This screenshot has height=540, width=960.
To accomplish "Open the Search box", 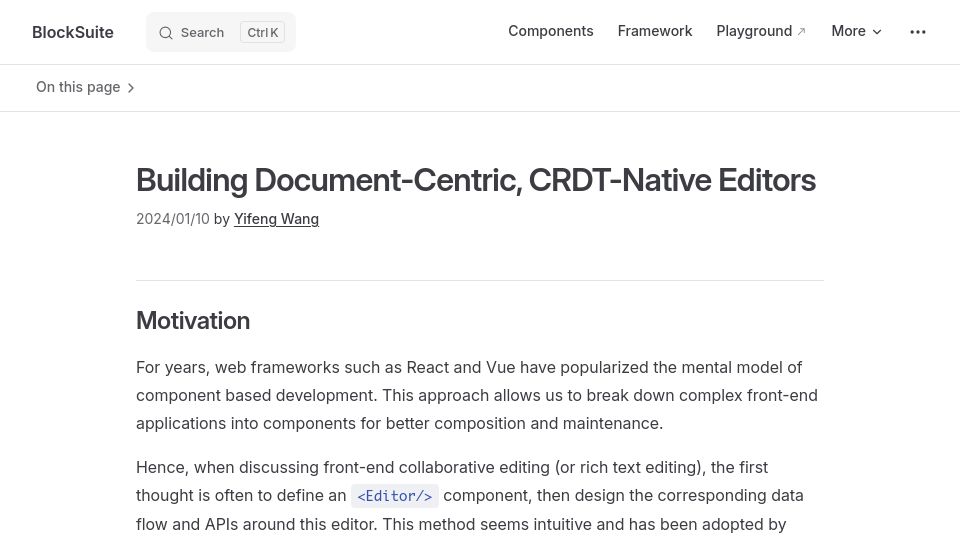I will click(x=220, y=32).
